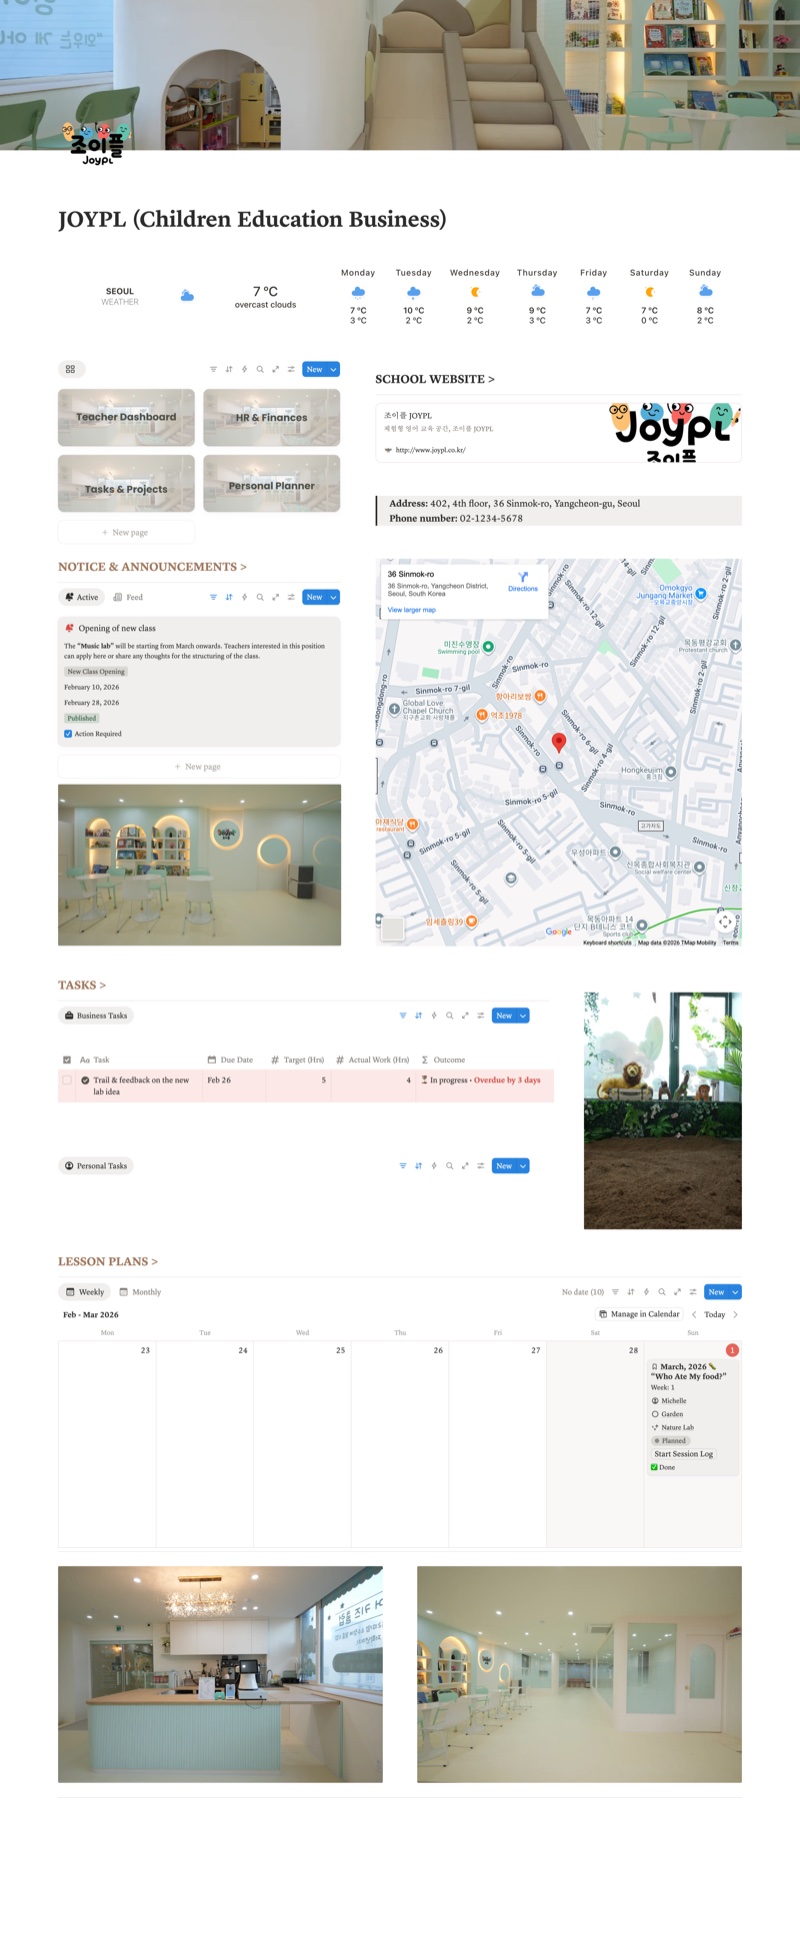Click the gallery view icon above Teacher Dashboard
The width and height of the screenshot is (800, 1952).
tap(71, 369)
